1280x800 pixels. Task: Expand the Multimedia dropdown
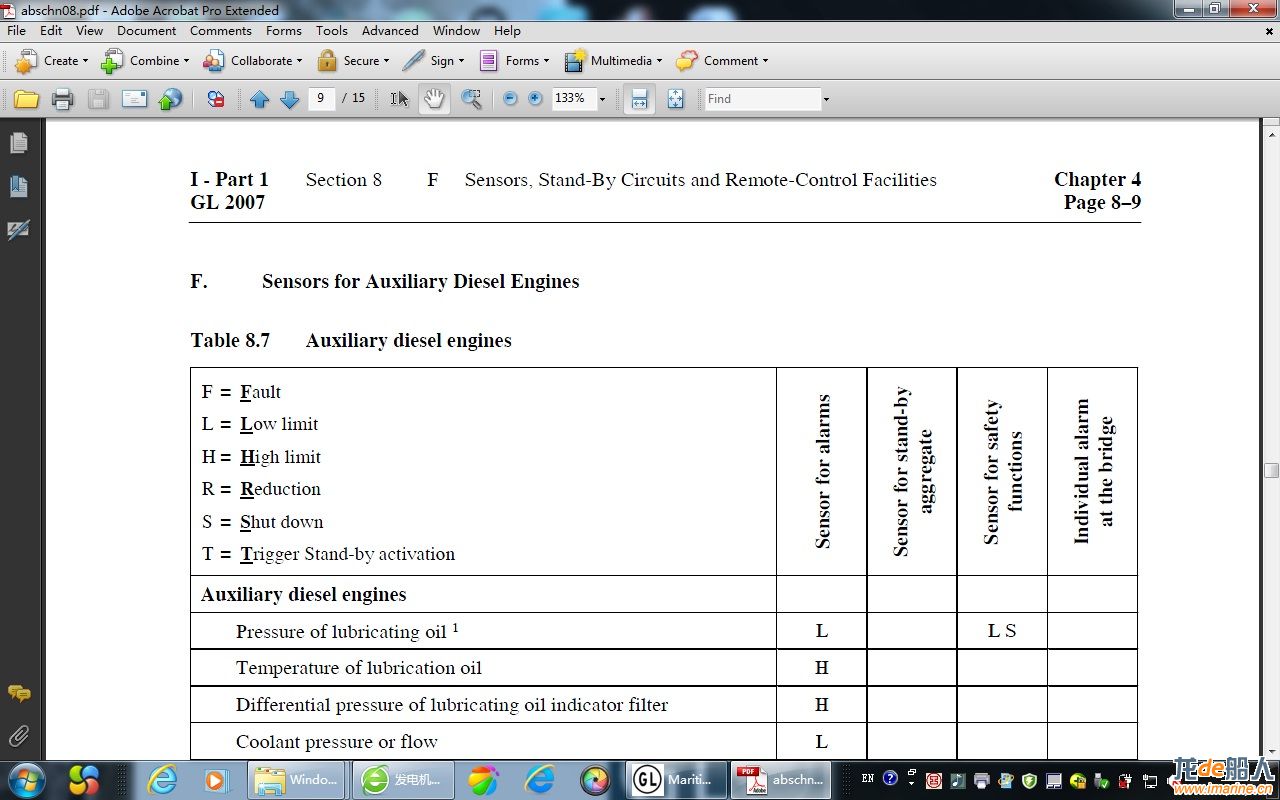[613, 61]
